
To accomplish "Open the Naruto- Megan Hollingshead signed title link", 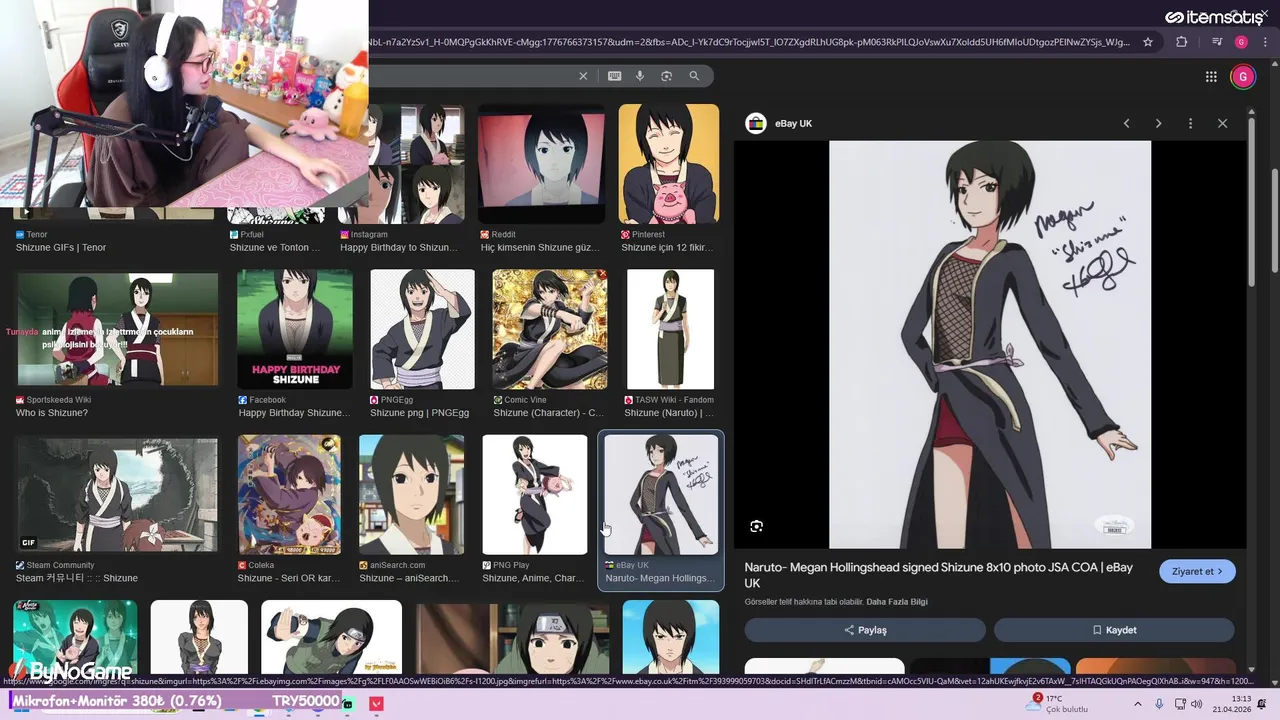I will [938, 575].
